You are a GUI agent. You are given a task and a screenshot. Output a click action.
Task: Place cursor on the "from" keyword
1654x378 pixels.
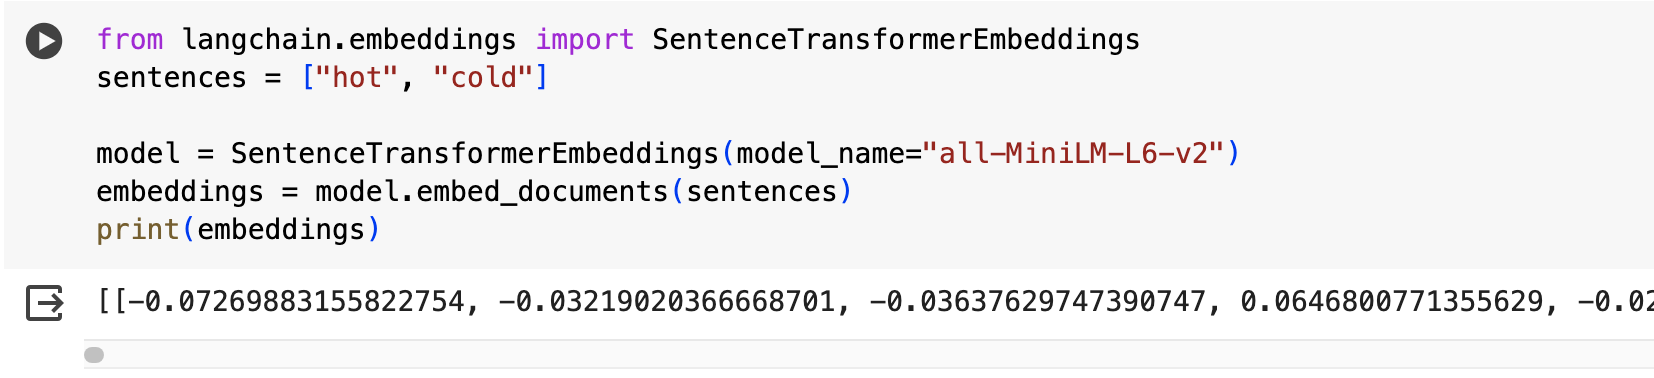tap(130, 39)
